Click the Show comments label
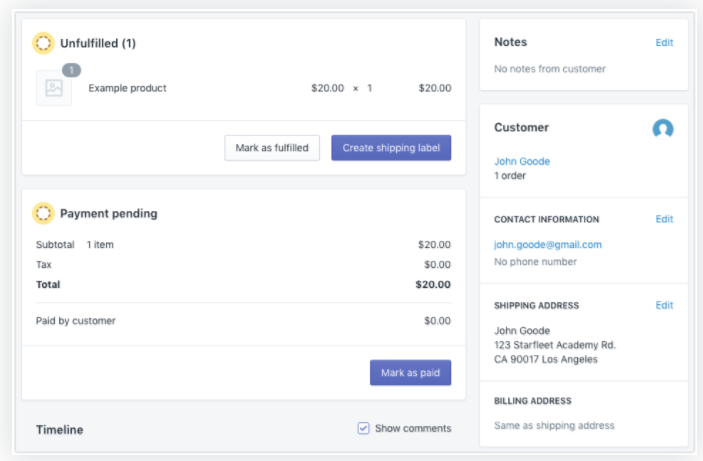This screenshot has height=461, width=703. pos(413,428)
